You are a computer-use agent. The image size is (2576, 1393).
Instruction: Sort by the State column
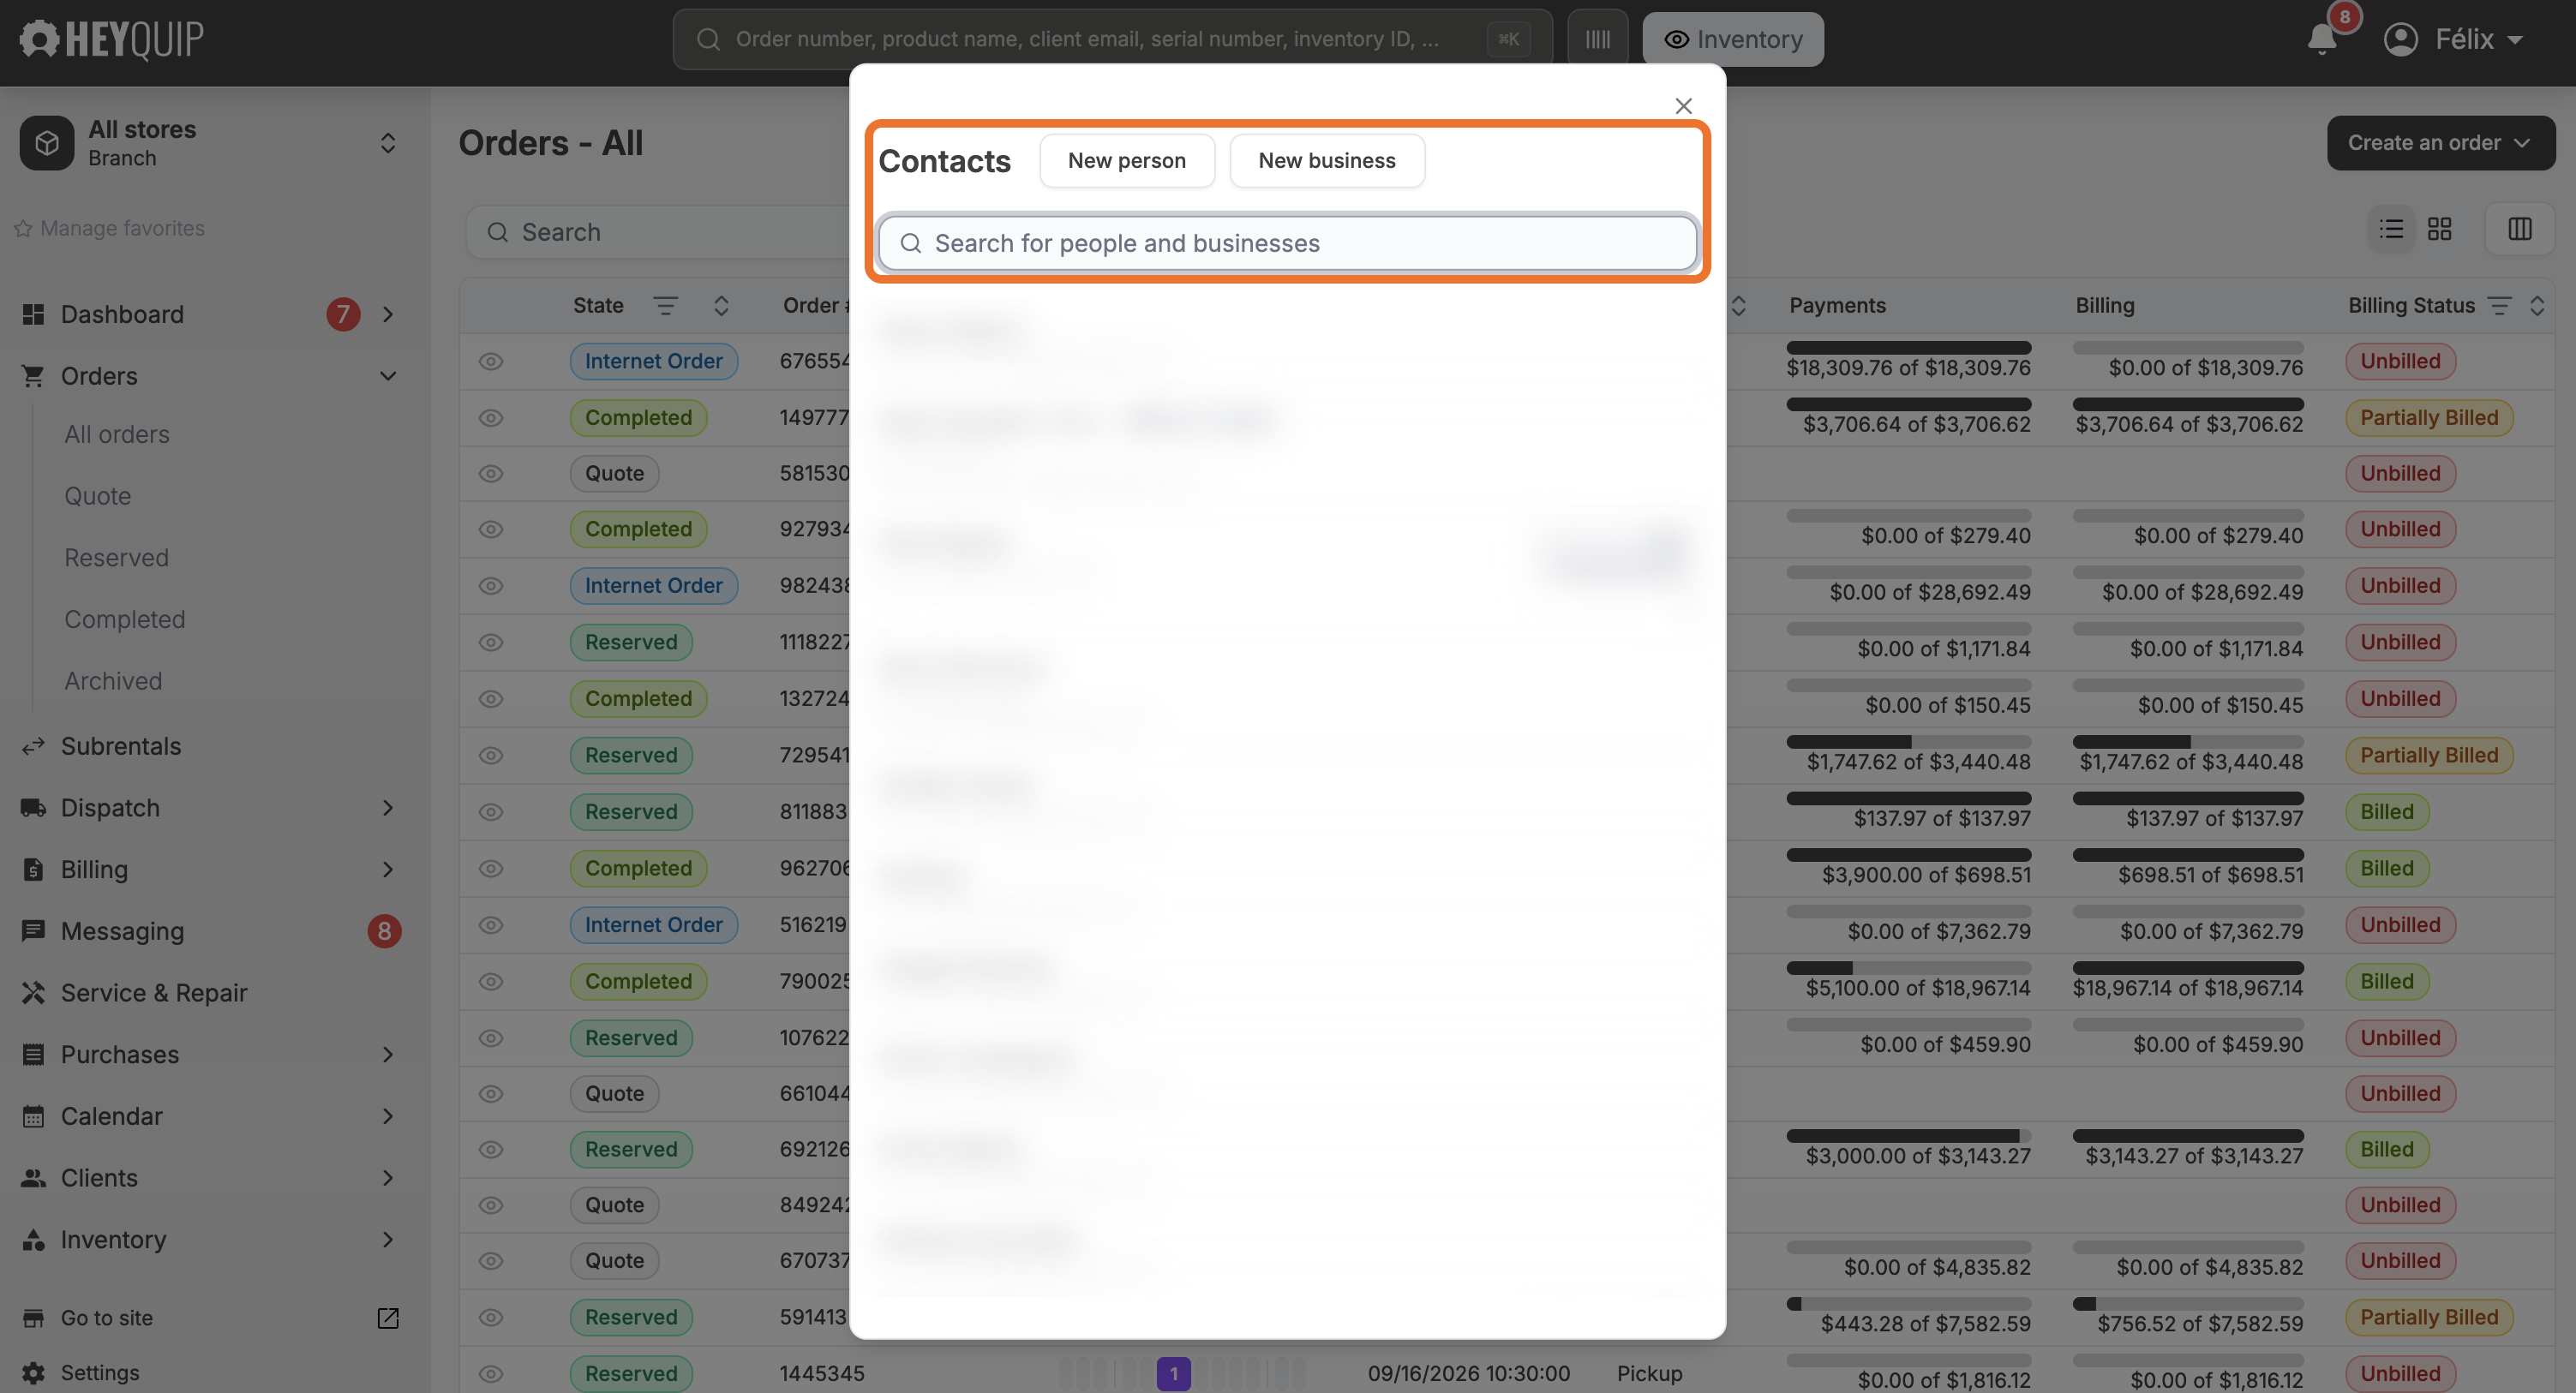(x=721, y=306)
